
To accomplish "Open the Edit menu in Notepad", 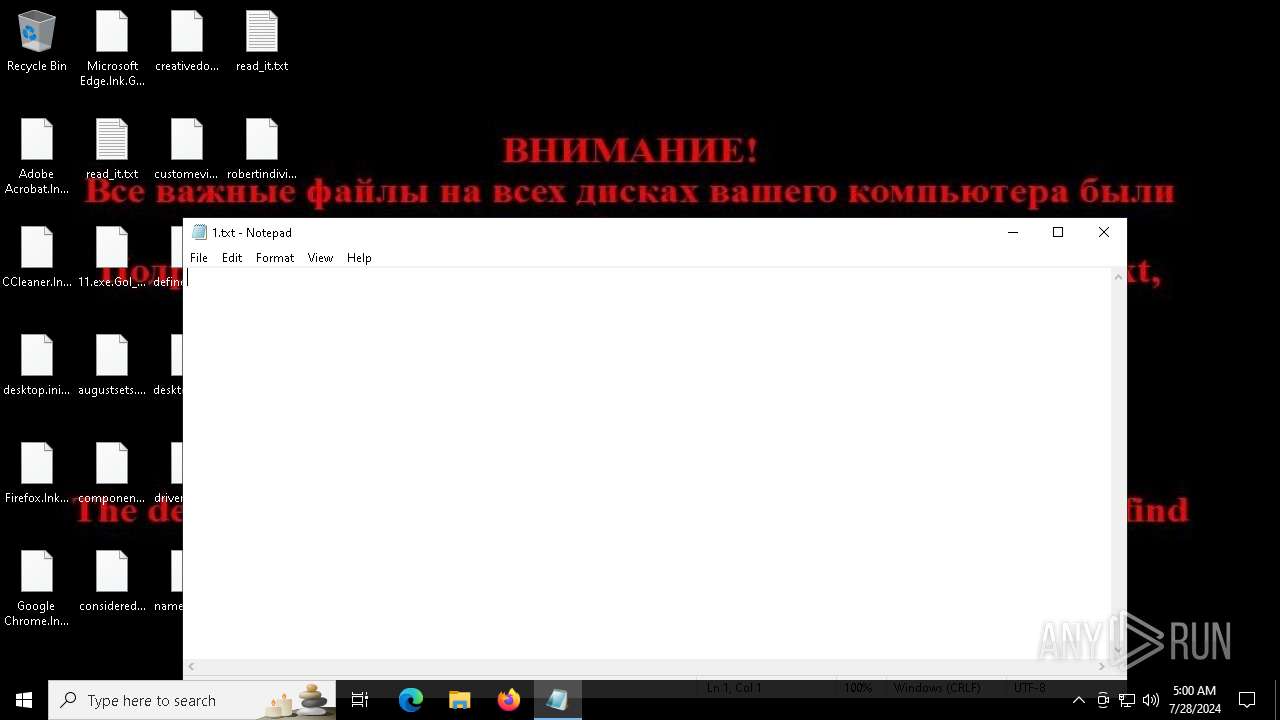I will (232, 258).
